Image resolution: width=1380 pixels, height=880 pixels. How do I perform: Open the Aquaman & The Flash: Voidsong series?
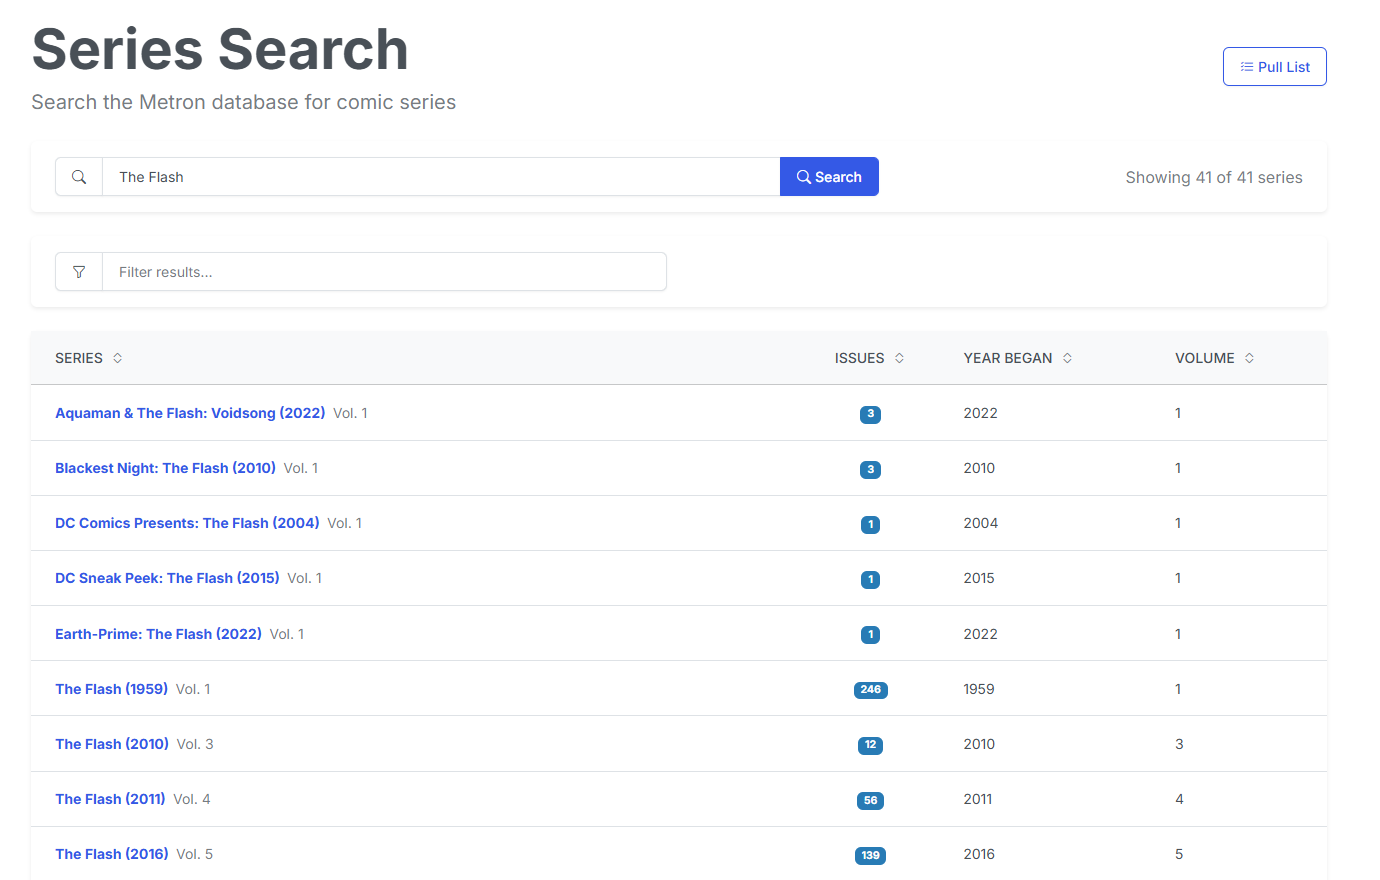[190, 412]
